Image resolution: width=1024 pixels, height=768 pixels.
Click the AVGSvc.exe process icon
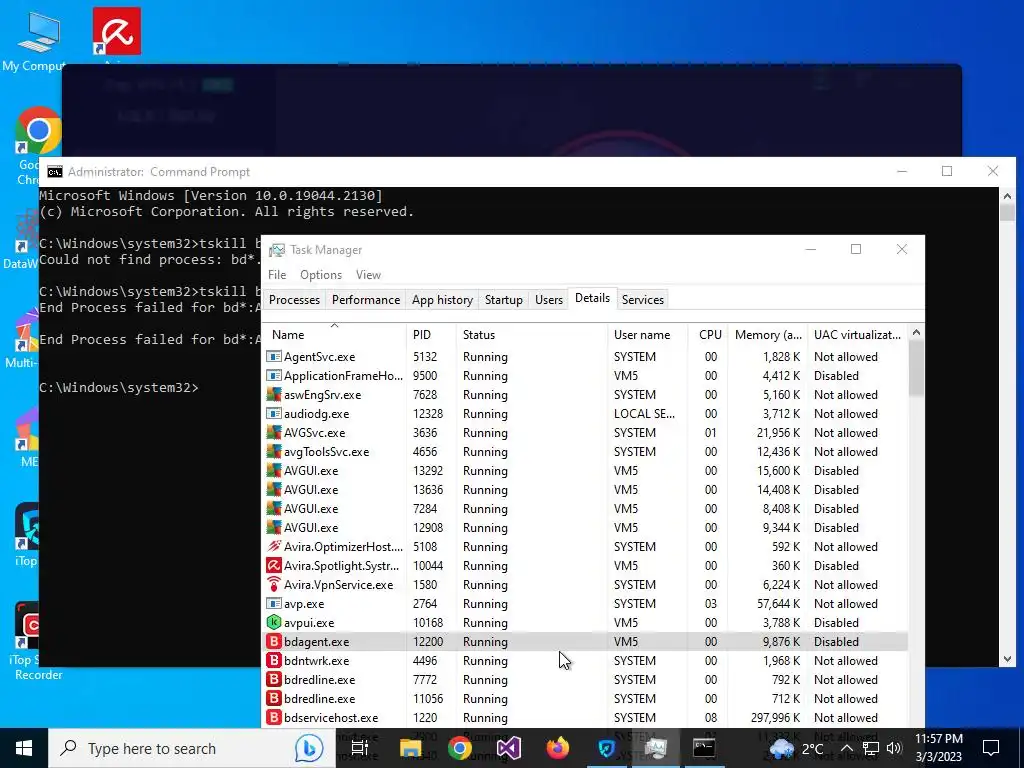(274, 432)
